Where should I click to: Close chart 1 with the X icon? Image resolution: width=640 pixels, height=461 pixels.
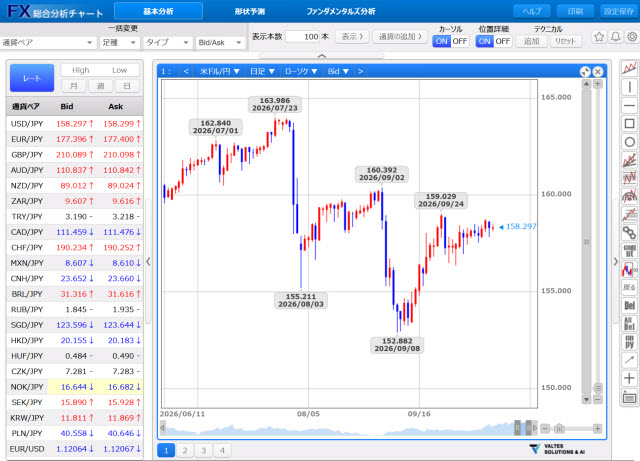coord(598,71)
